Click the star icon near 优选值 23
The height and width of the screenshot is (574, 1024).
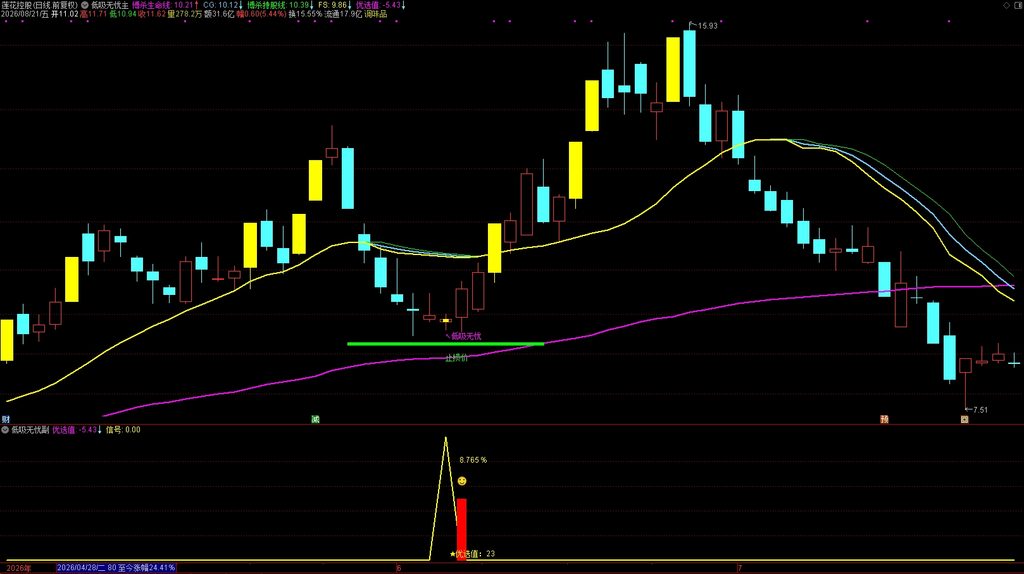click(453, 554)
